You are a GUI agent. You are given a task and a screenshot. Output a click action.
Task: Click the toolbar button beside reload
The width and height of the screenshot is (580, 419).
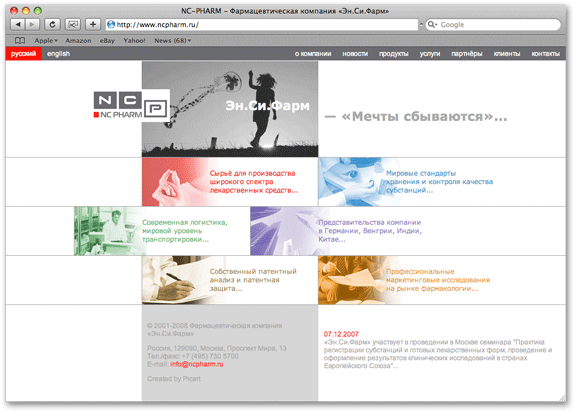(x=72, y=25)
